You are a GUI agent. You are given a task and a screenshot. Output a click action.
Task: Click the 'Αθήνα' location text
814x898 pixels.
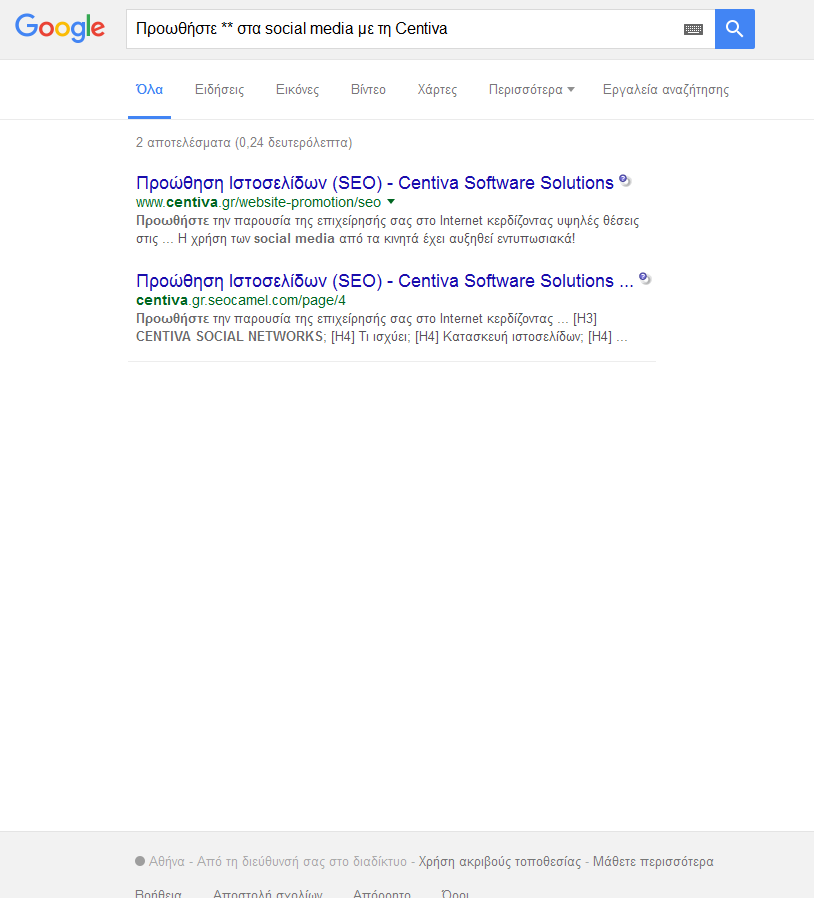click(x=167, y=861)
